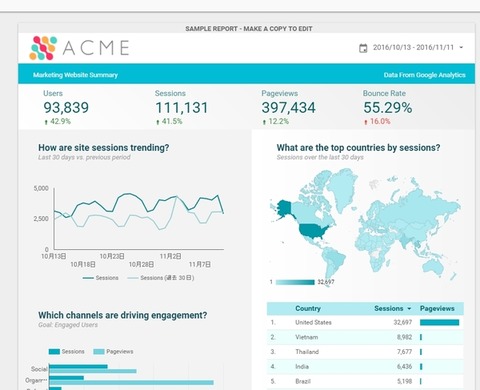
Task: Click the 2016/10/13 - 2016/11/11 date range
Action: [413, 47]
